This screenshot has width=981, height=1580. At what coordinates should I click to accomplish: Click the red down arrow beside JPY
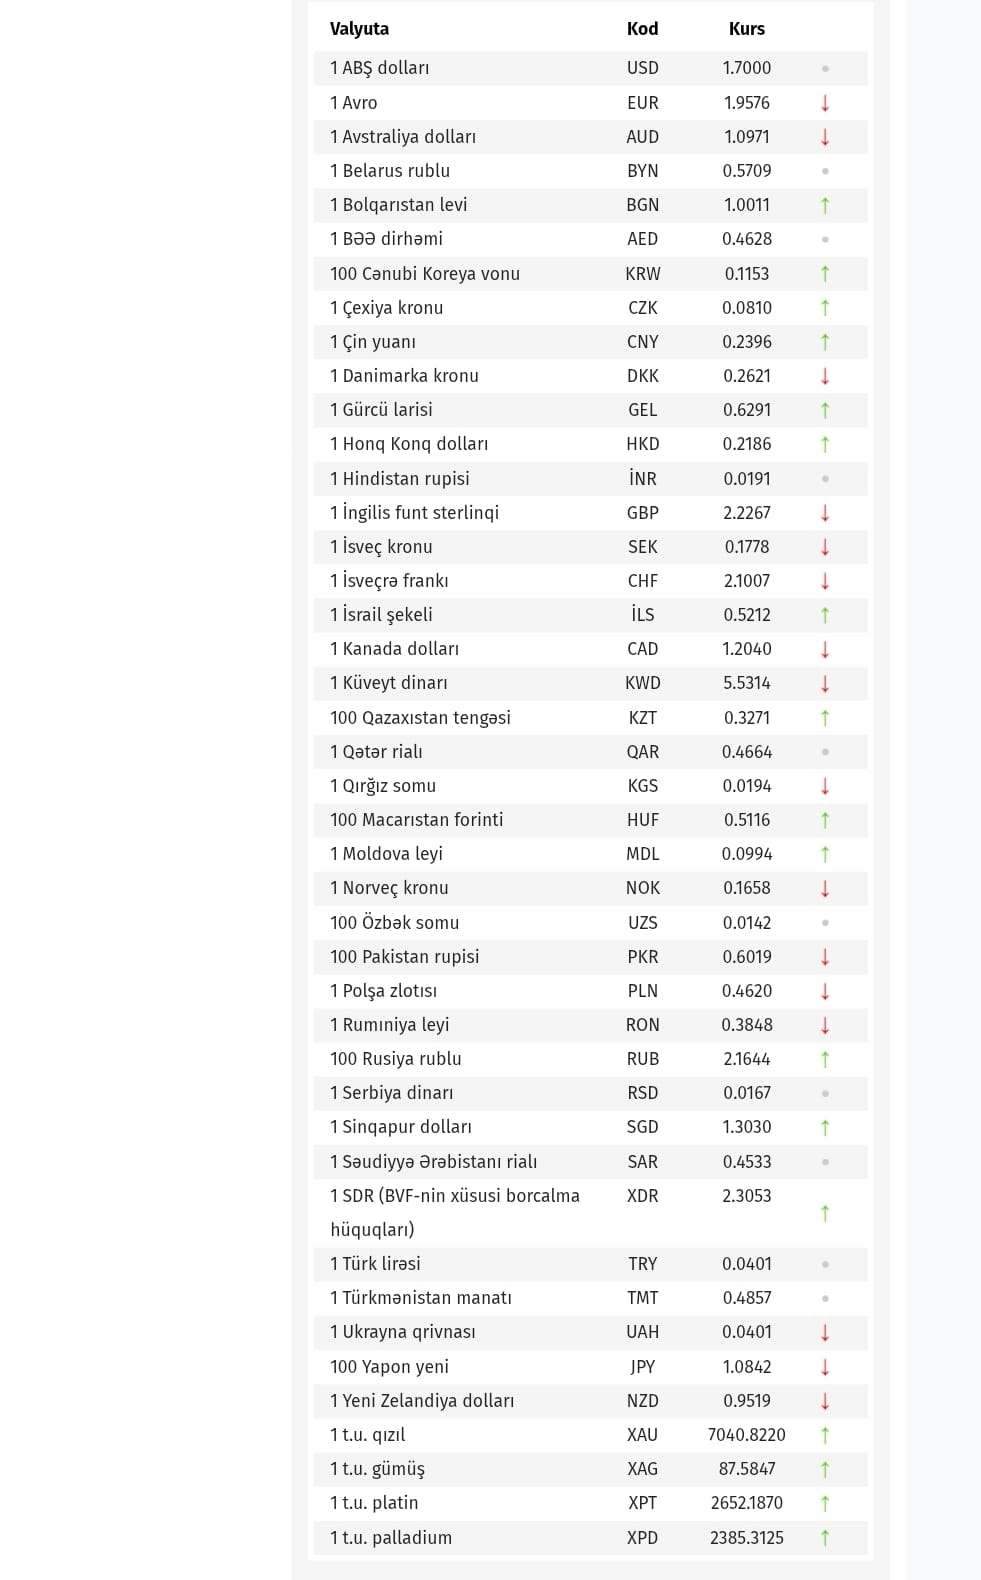click(x=825, y=1367)
